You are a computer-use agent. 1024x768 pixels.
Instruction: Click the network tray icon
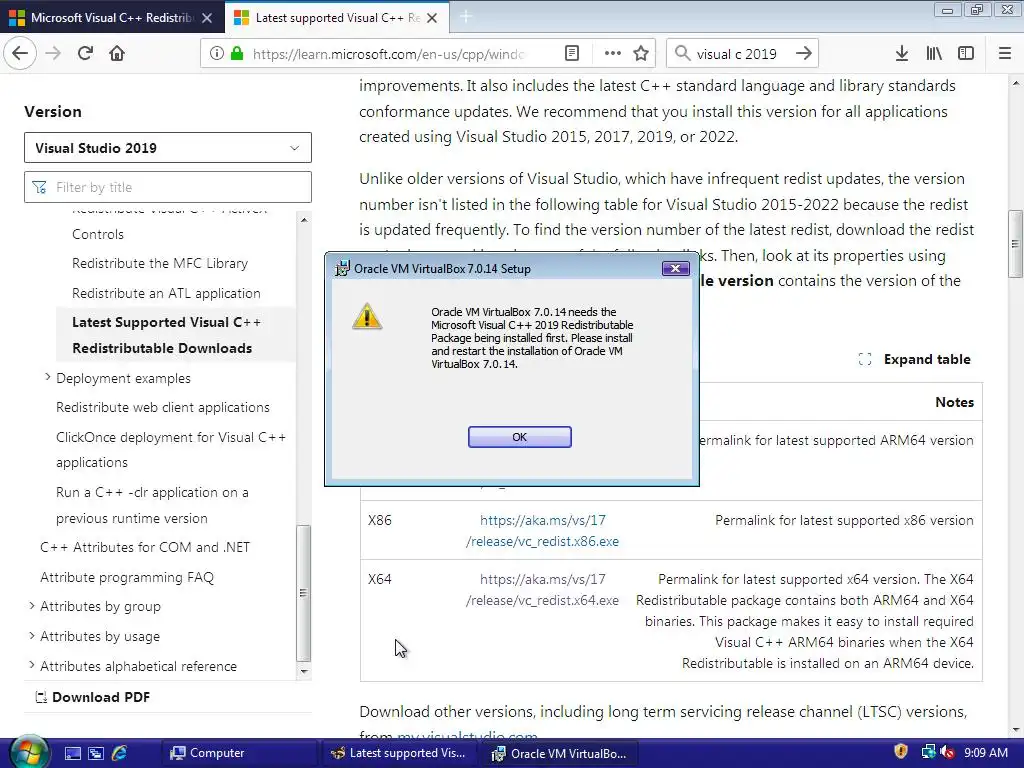[927, 752]
